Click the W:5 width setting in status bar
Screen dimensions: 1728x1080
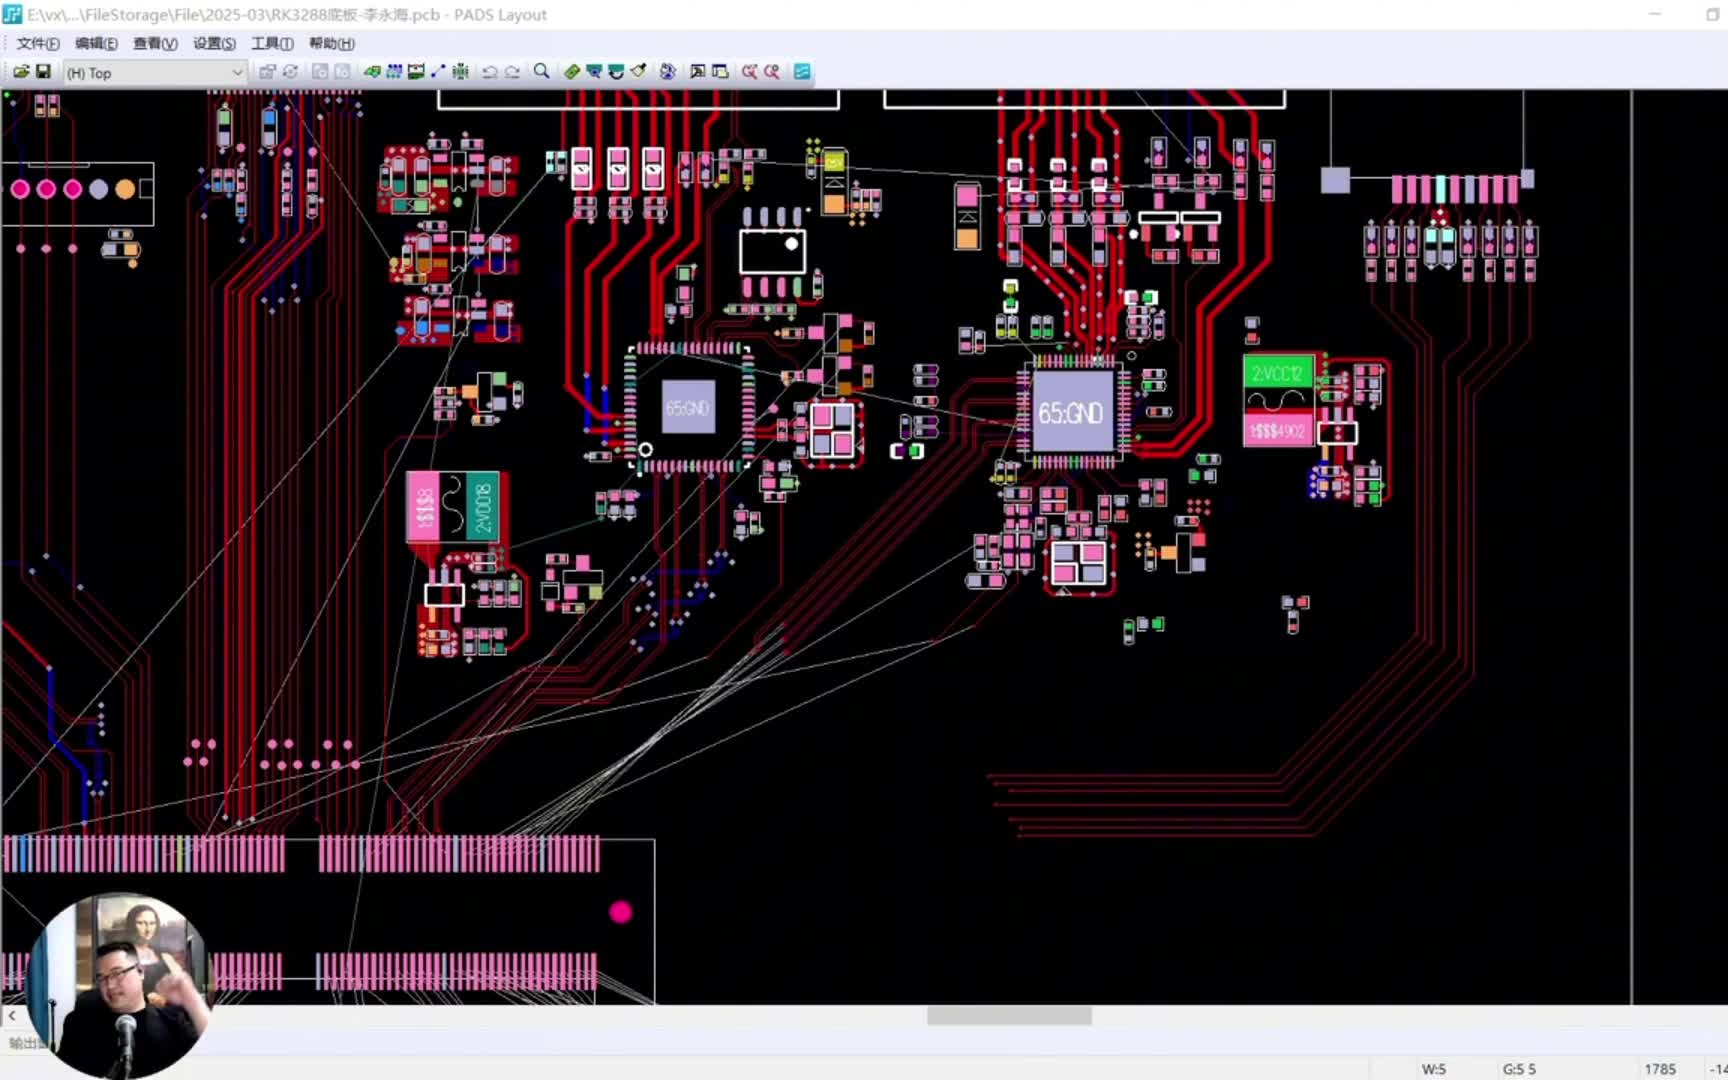click(x=1434, y=1068)
